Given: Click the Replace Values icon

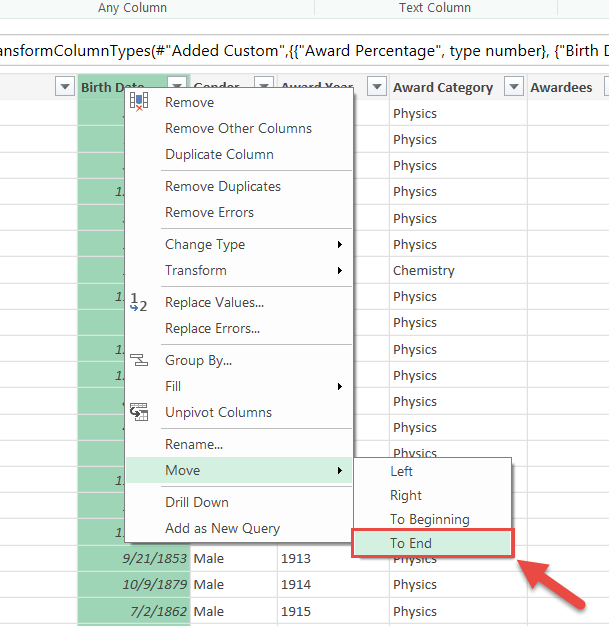Looking at the screenshot, I should [139, 302].
